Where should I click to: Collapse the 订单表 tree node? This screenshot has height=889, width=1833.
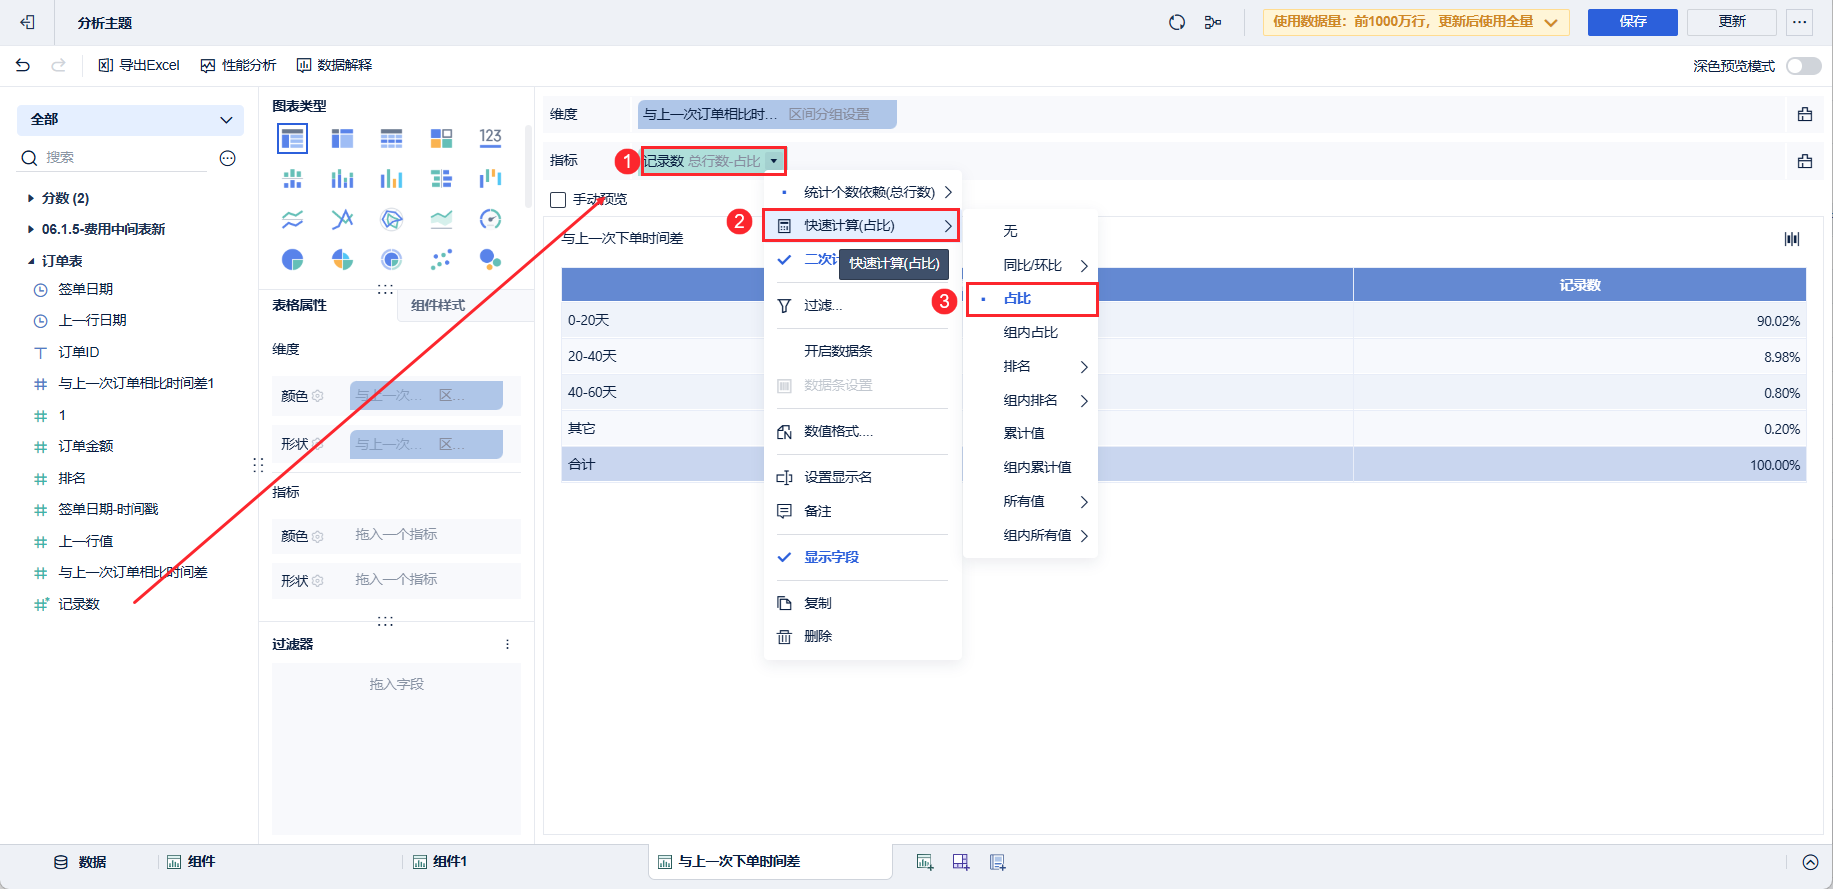pyautogui.click(x=31, y=262)
